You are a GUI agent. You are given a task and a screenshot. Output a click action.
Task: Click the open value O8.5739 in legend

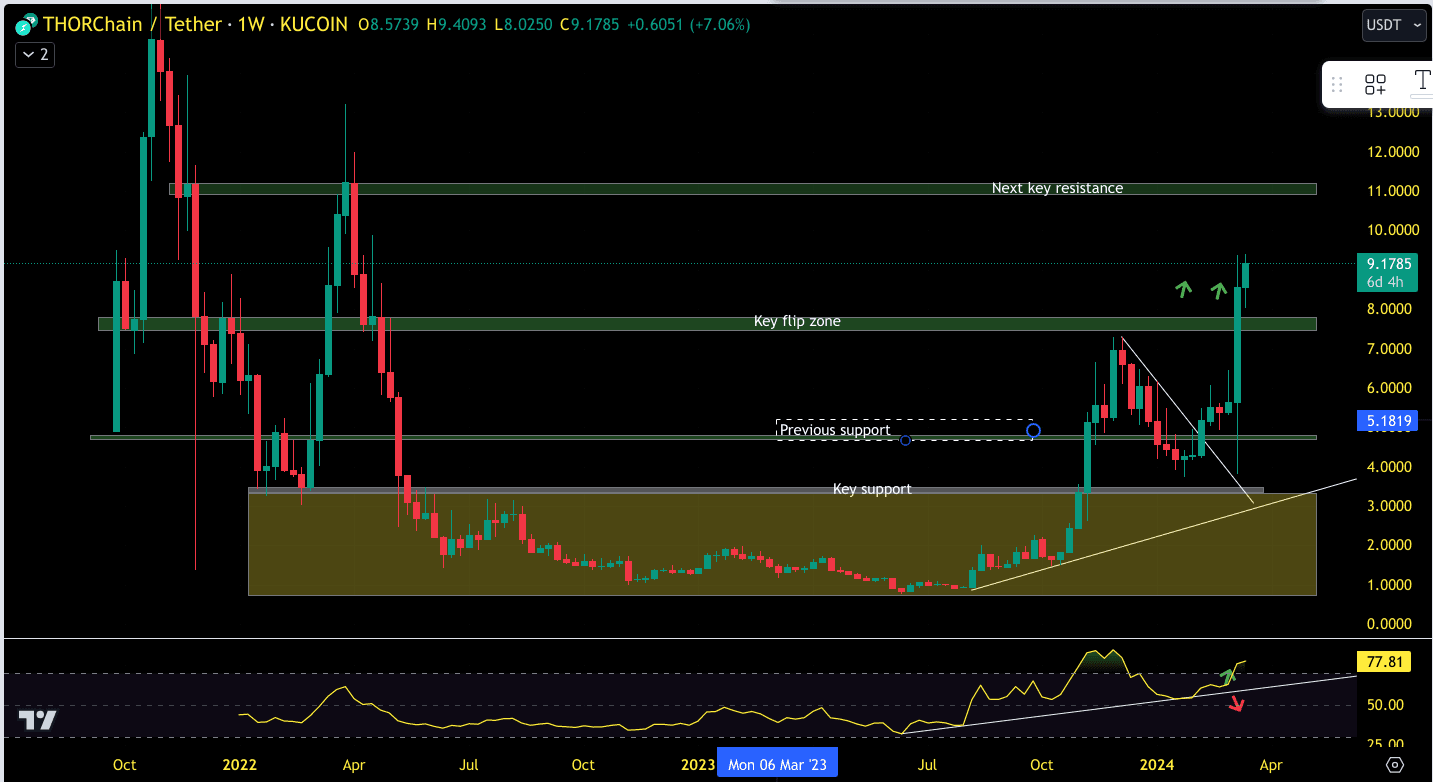[x=390, y=24]
